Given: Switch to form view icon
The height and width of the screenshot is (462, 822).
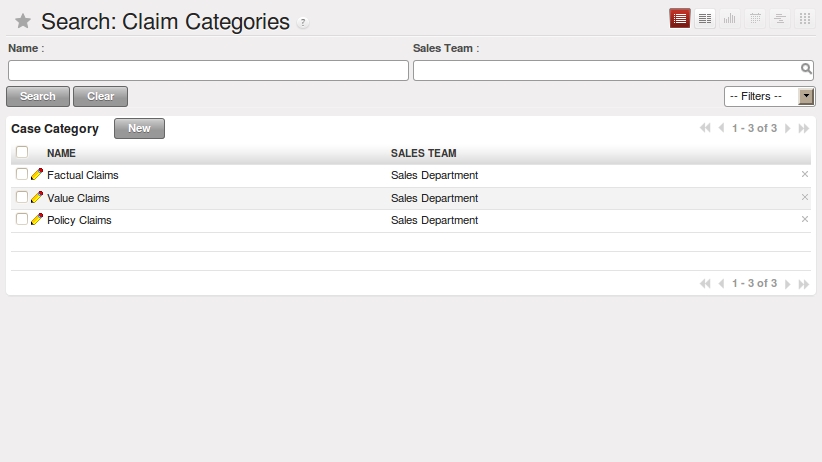Looking at the screenshot, I should tap(705, 18).
